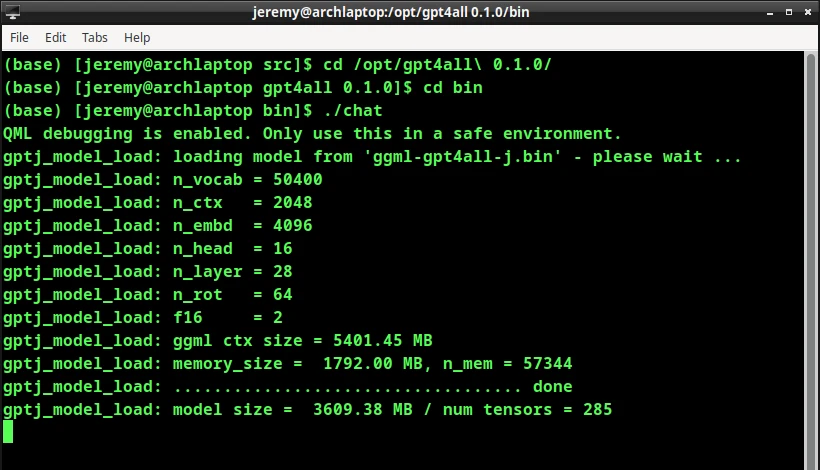820x470 pixels.
Task: Click the 'n_embd = 4096' line
Action: (x=158, y=226)
